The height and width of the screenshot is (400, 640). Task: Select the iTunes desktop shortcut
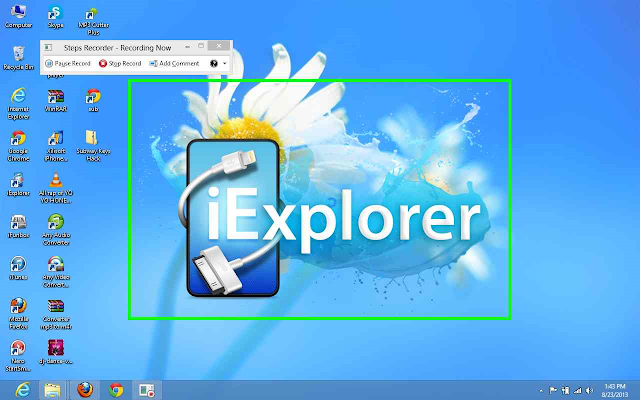coord(18,269)
